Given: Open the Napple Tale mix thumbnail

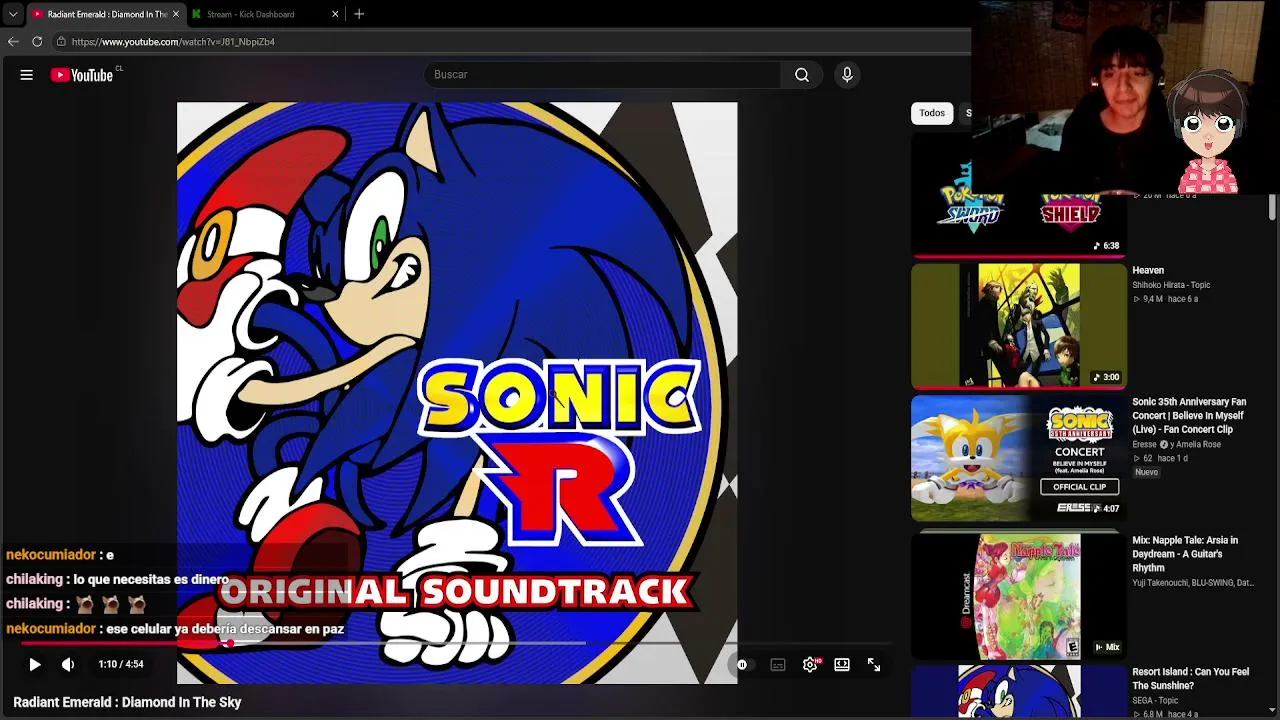Looking at the screenshot, I should pyautogui.click(x=1018, y=596).
